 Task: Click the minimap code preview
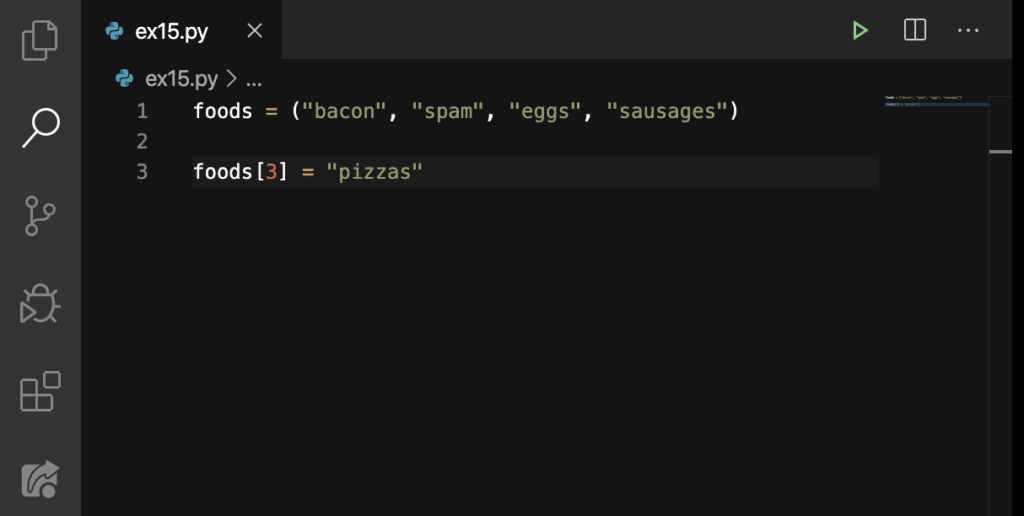click(935, 101)
